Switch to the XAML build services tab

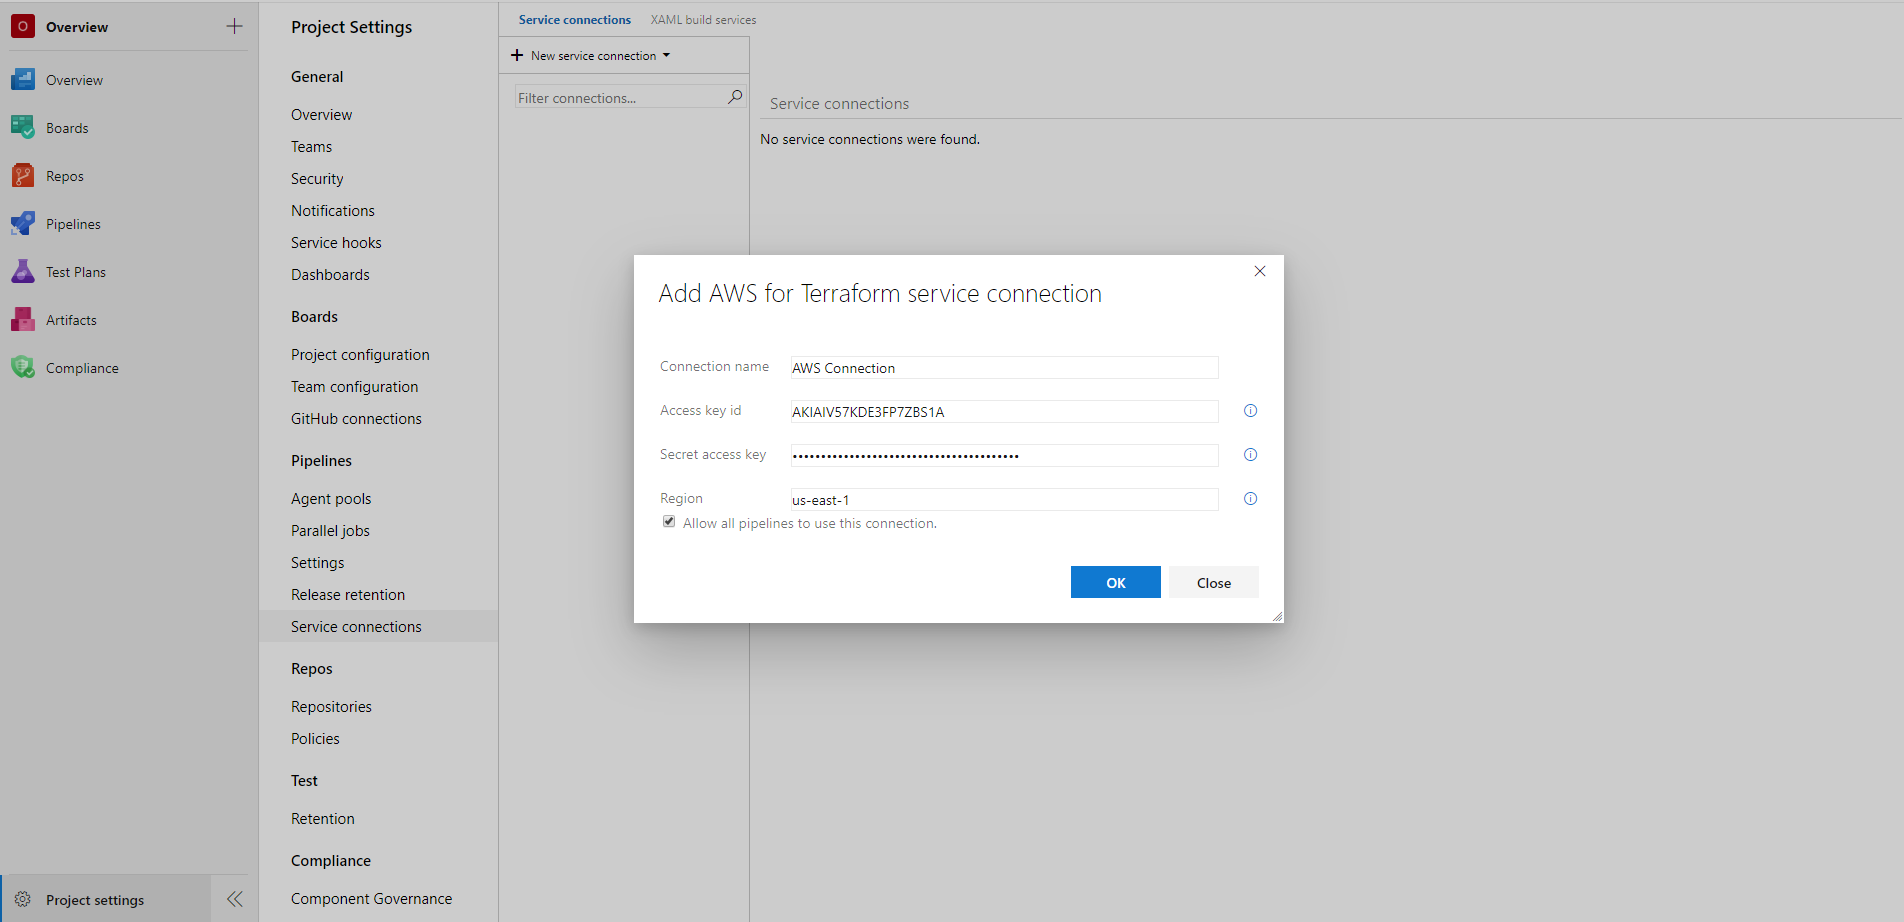click(703, 19)
